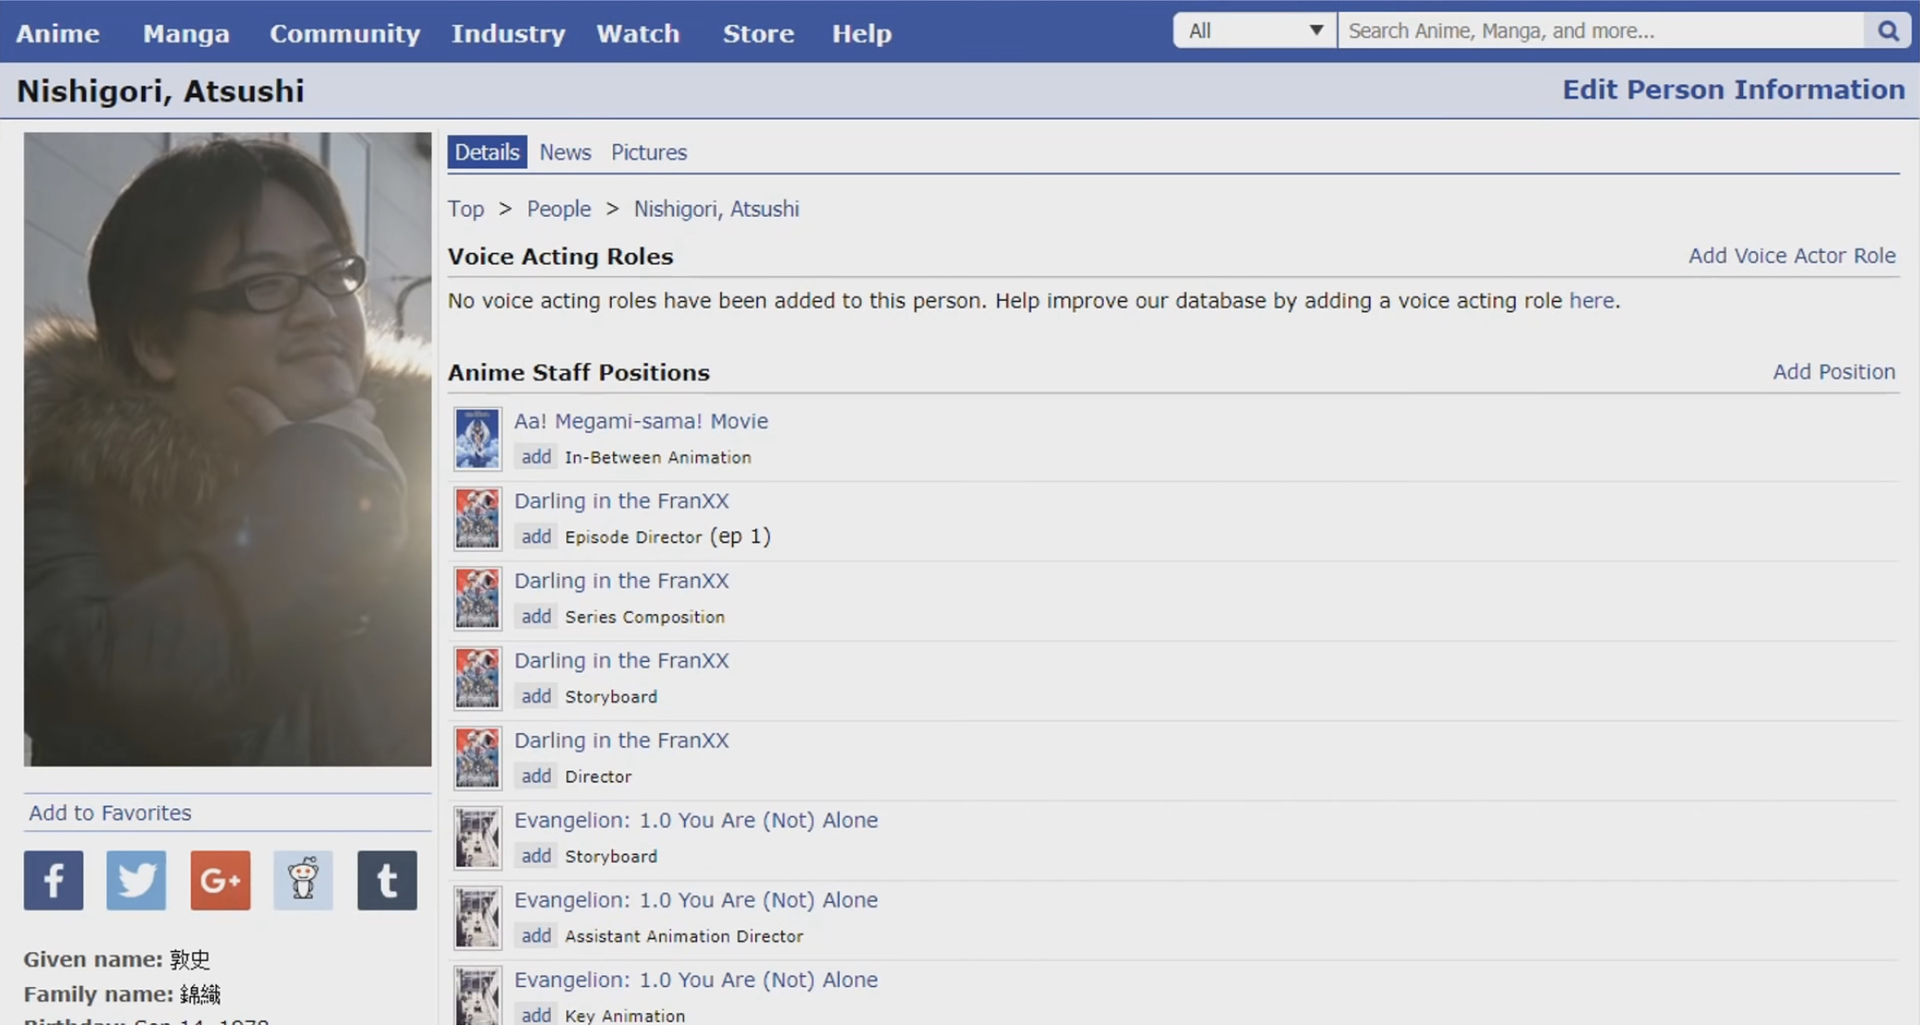The width and height of the screenshot is (1920, 1025).
Task: Click the Twitter share icon
Action: (x=136, y=880)
